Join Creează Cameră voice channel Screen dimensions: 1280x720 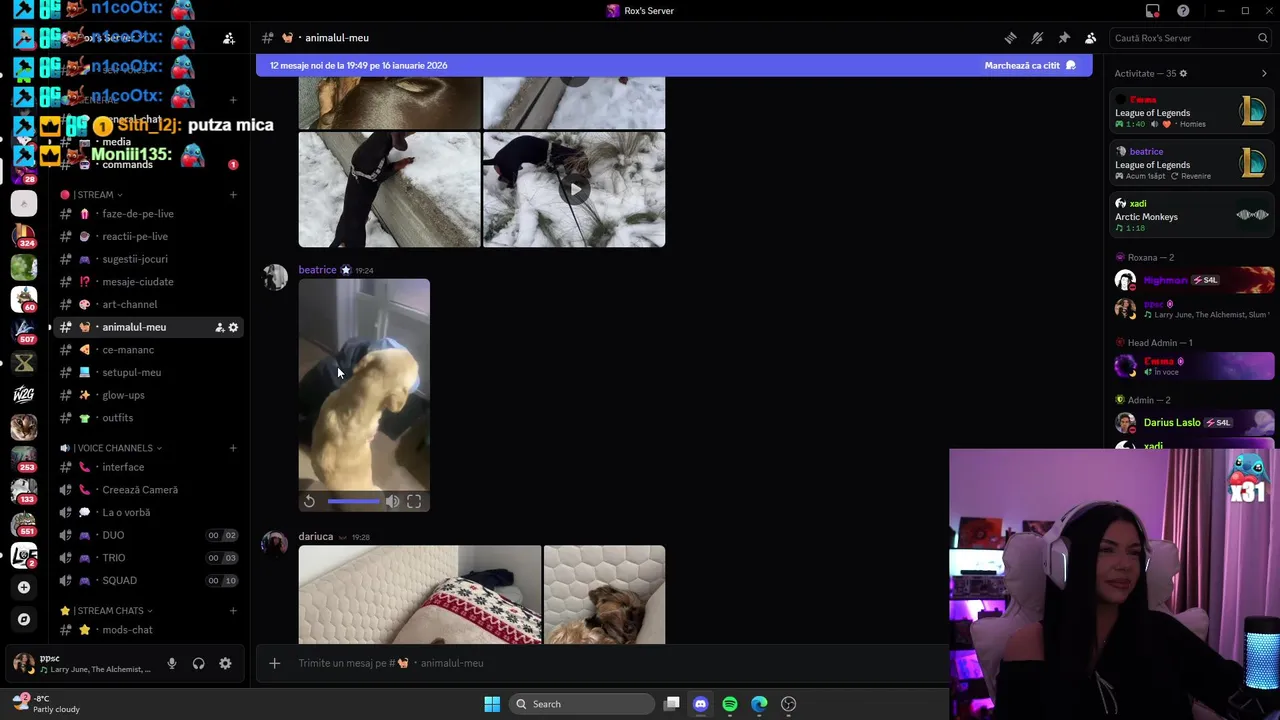148,490
